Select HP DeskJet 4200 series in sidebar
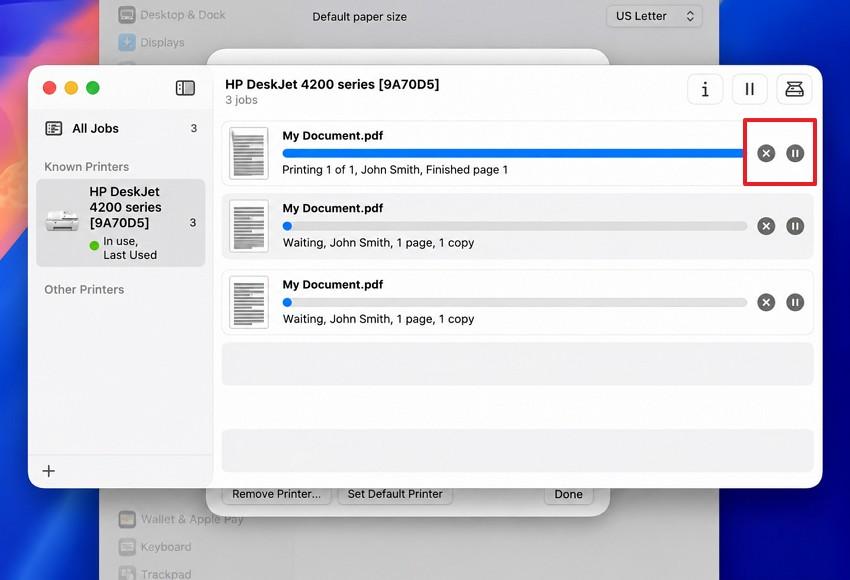 pos(121,223)
